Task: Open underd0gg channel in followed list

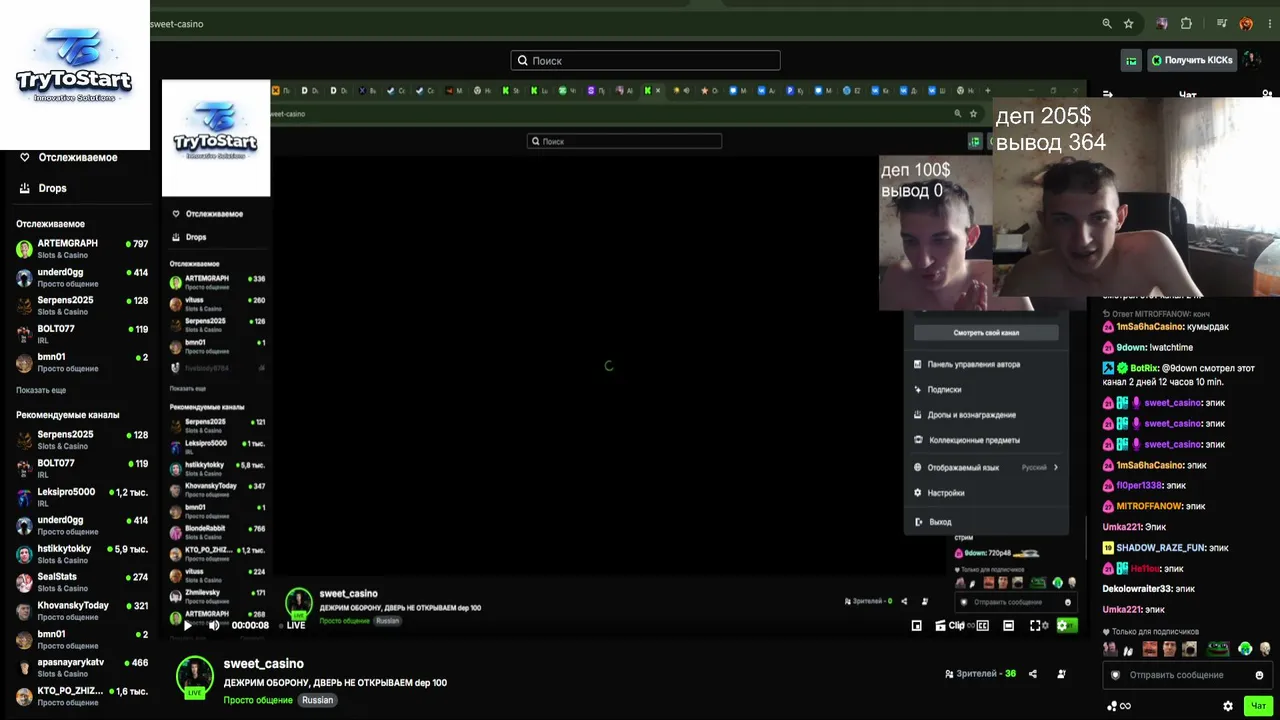Action: click(x=82, y=277)
